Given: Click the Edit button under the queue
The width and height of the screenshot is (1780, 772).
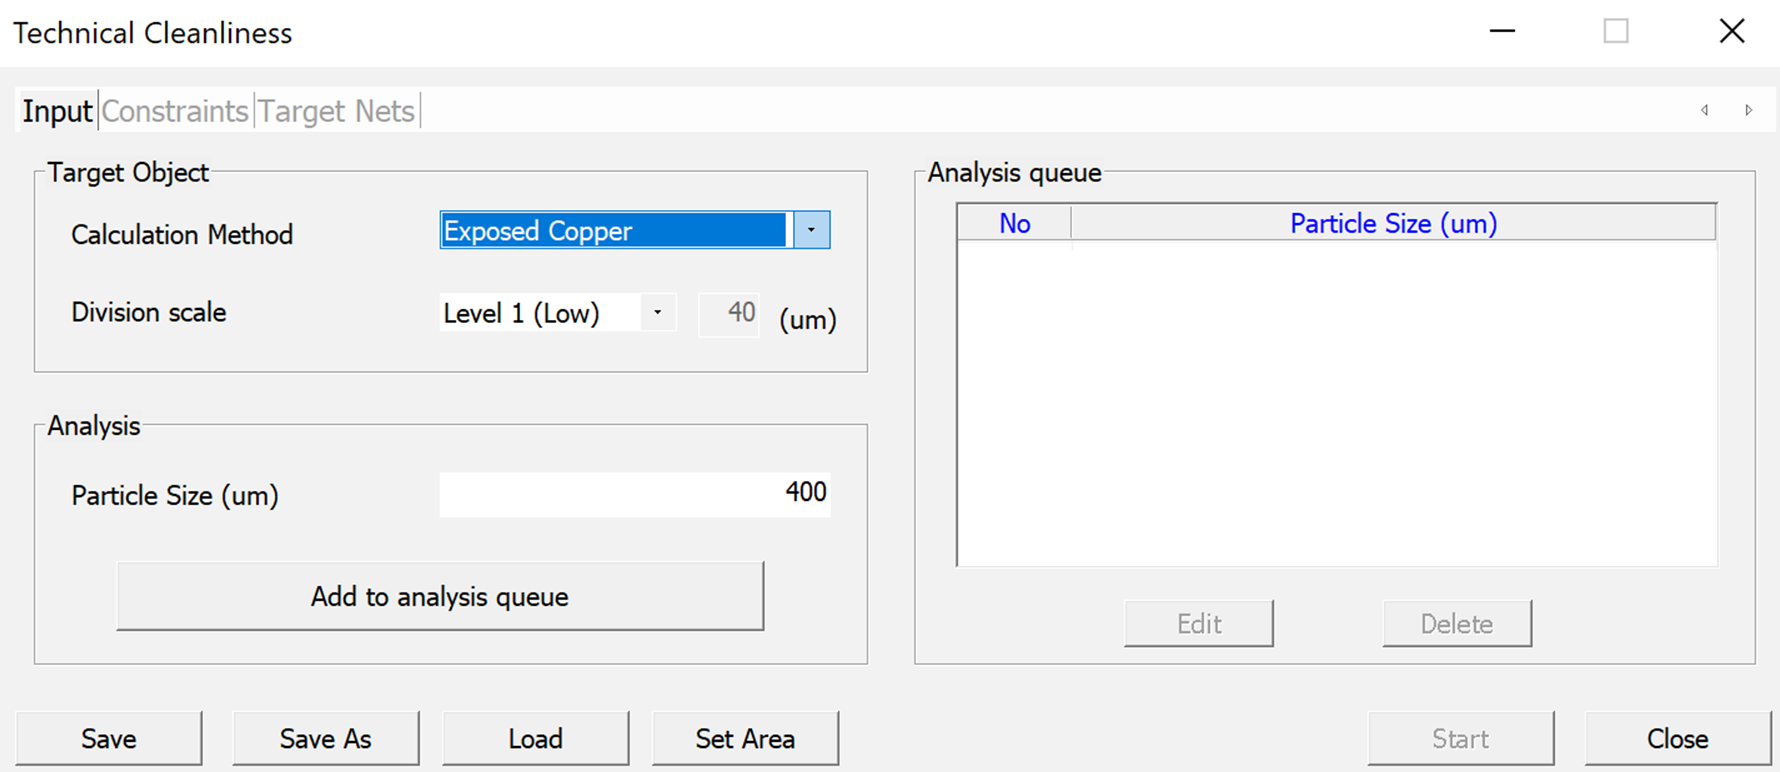Looking at the screenshot, I should point(1198,624).
